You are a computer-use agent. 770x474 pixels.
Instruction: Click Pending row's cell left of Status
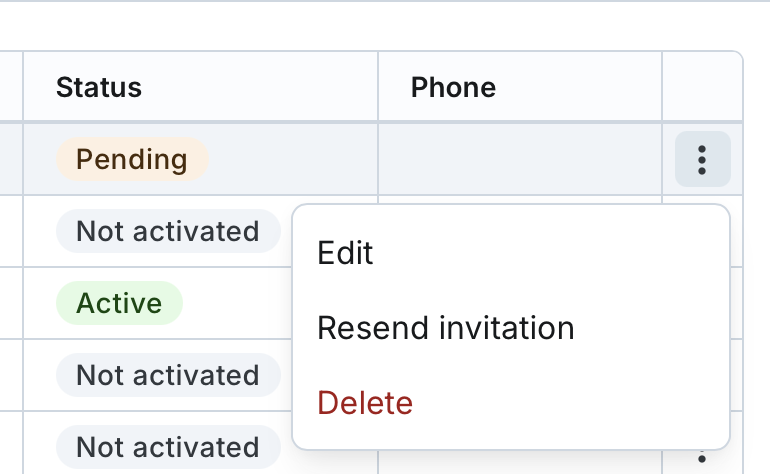(11, 159)
